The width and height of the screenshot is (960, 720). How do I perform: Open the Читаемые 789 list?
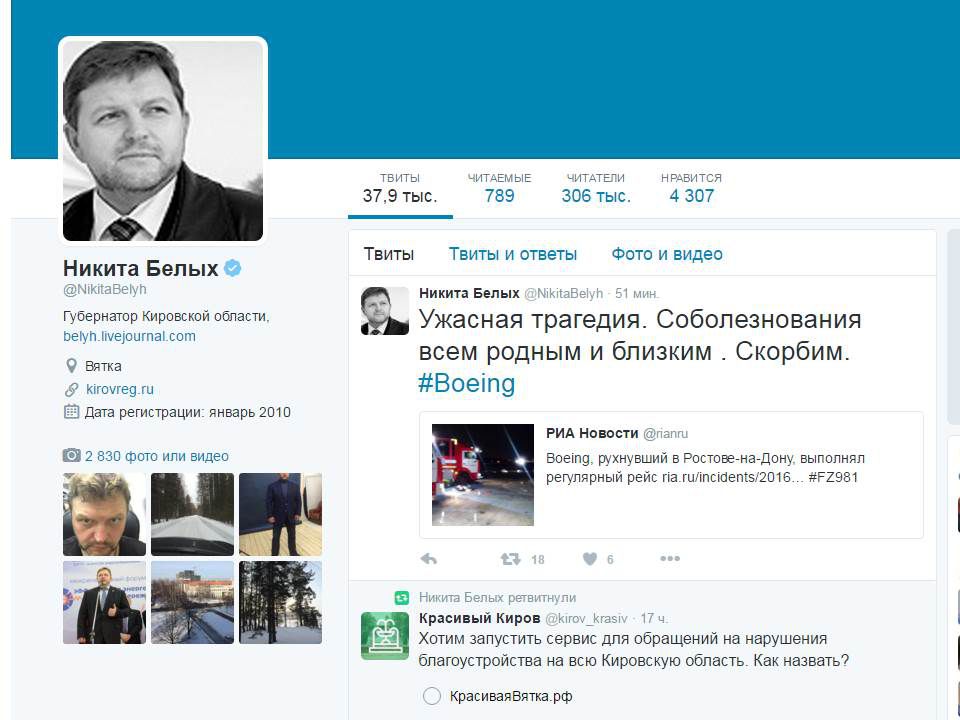coord(499,188)
